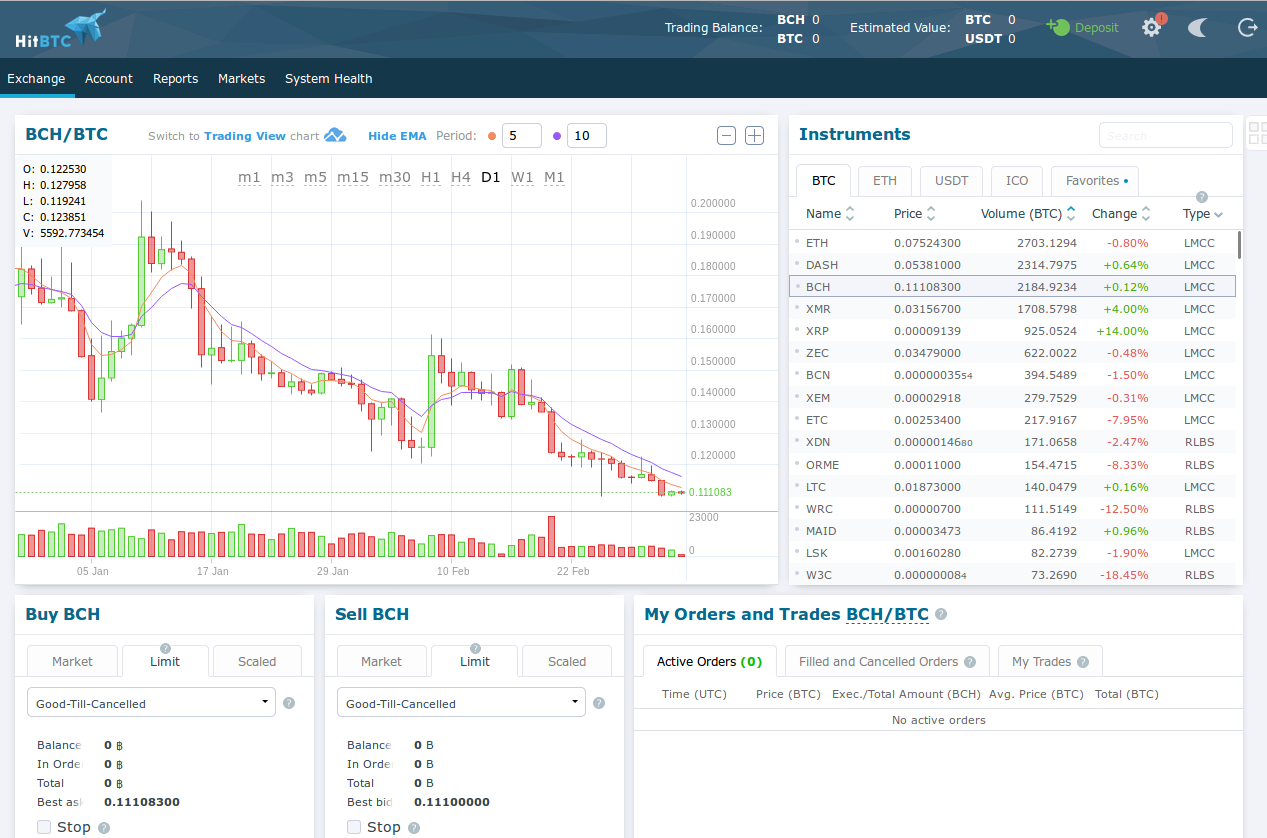Click the logout arrow icon

(x=1247, y=28)
